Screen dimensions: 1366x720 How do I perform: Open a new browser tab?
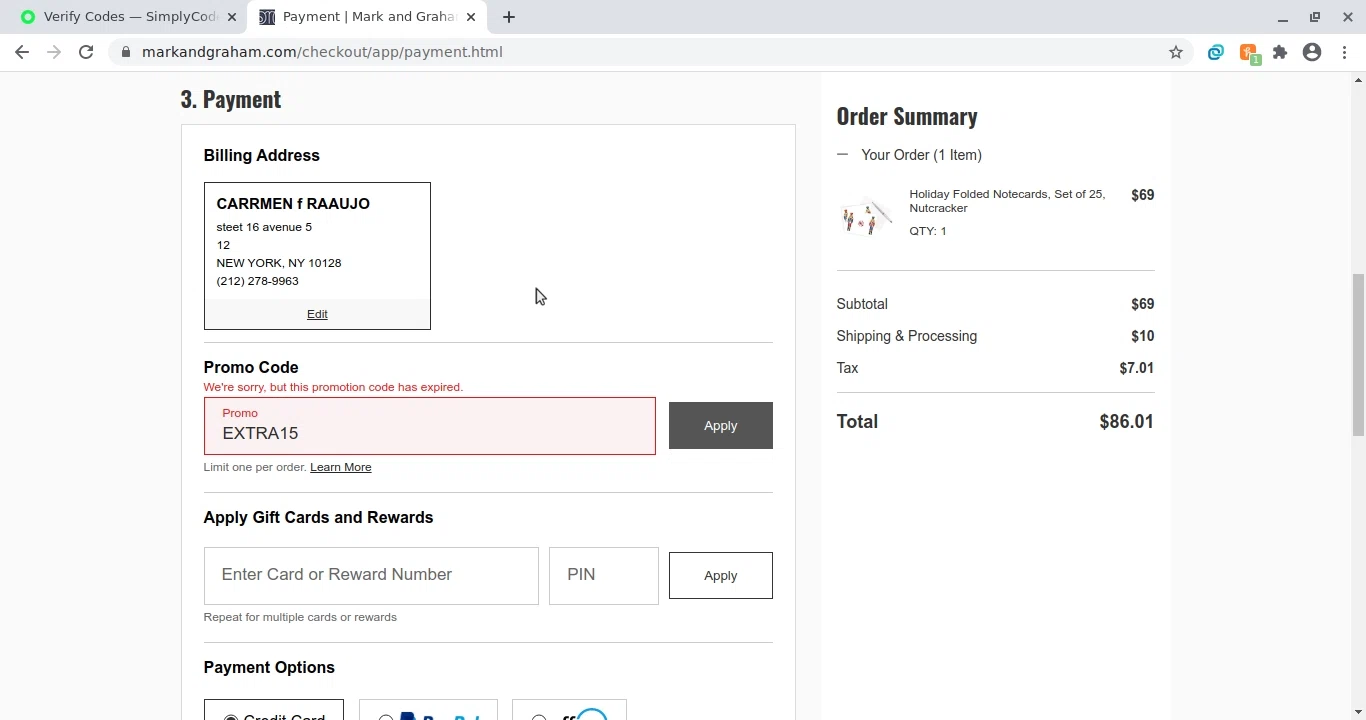[509, 17]
